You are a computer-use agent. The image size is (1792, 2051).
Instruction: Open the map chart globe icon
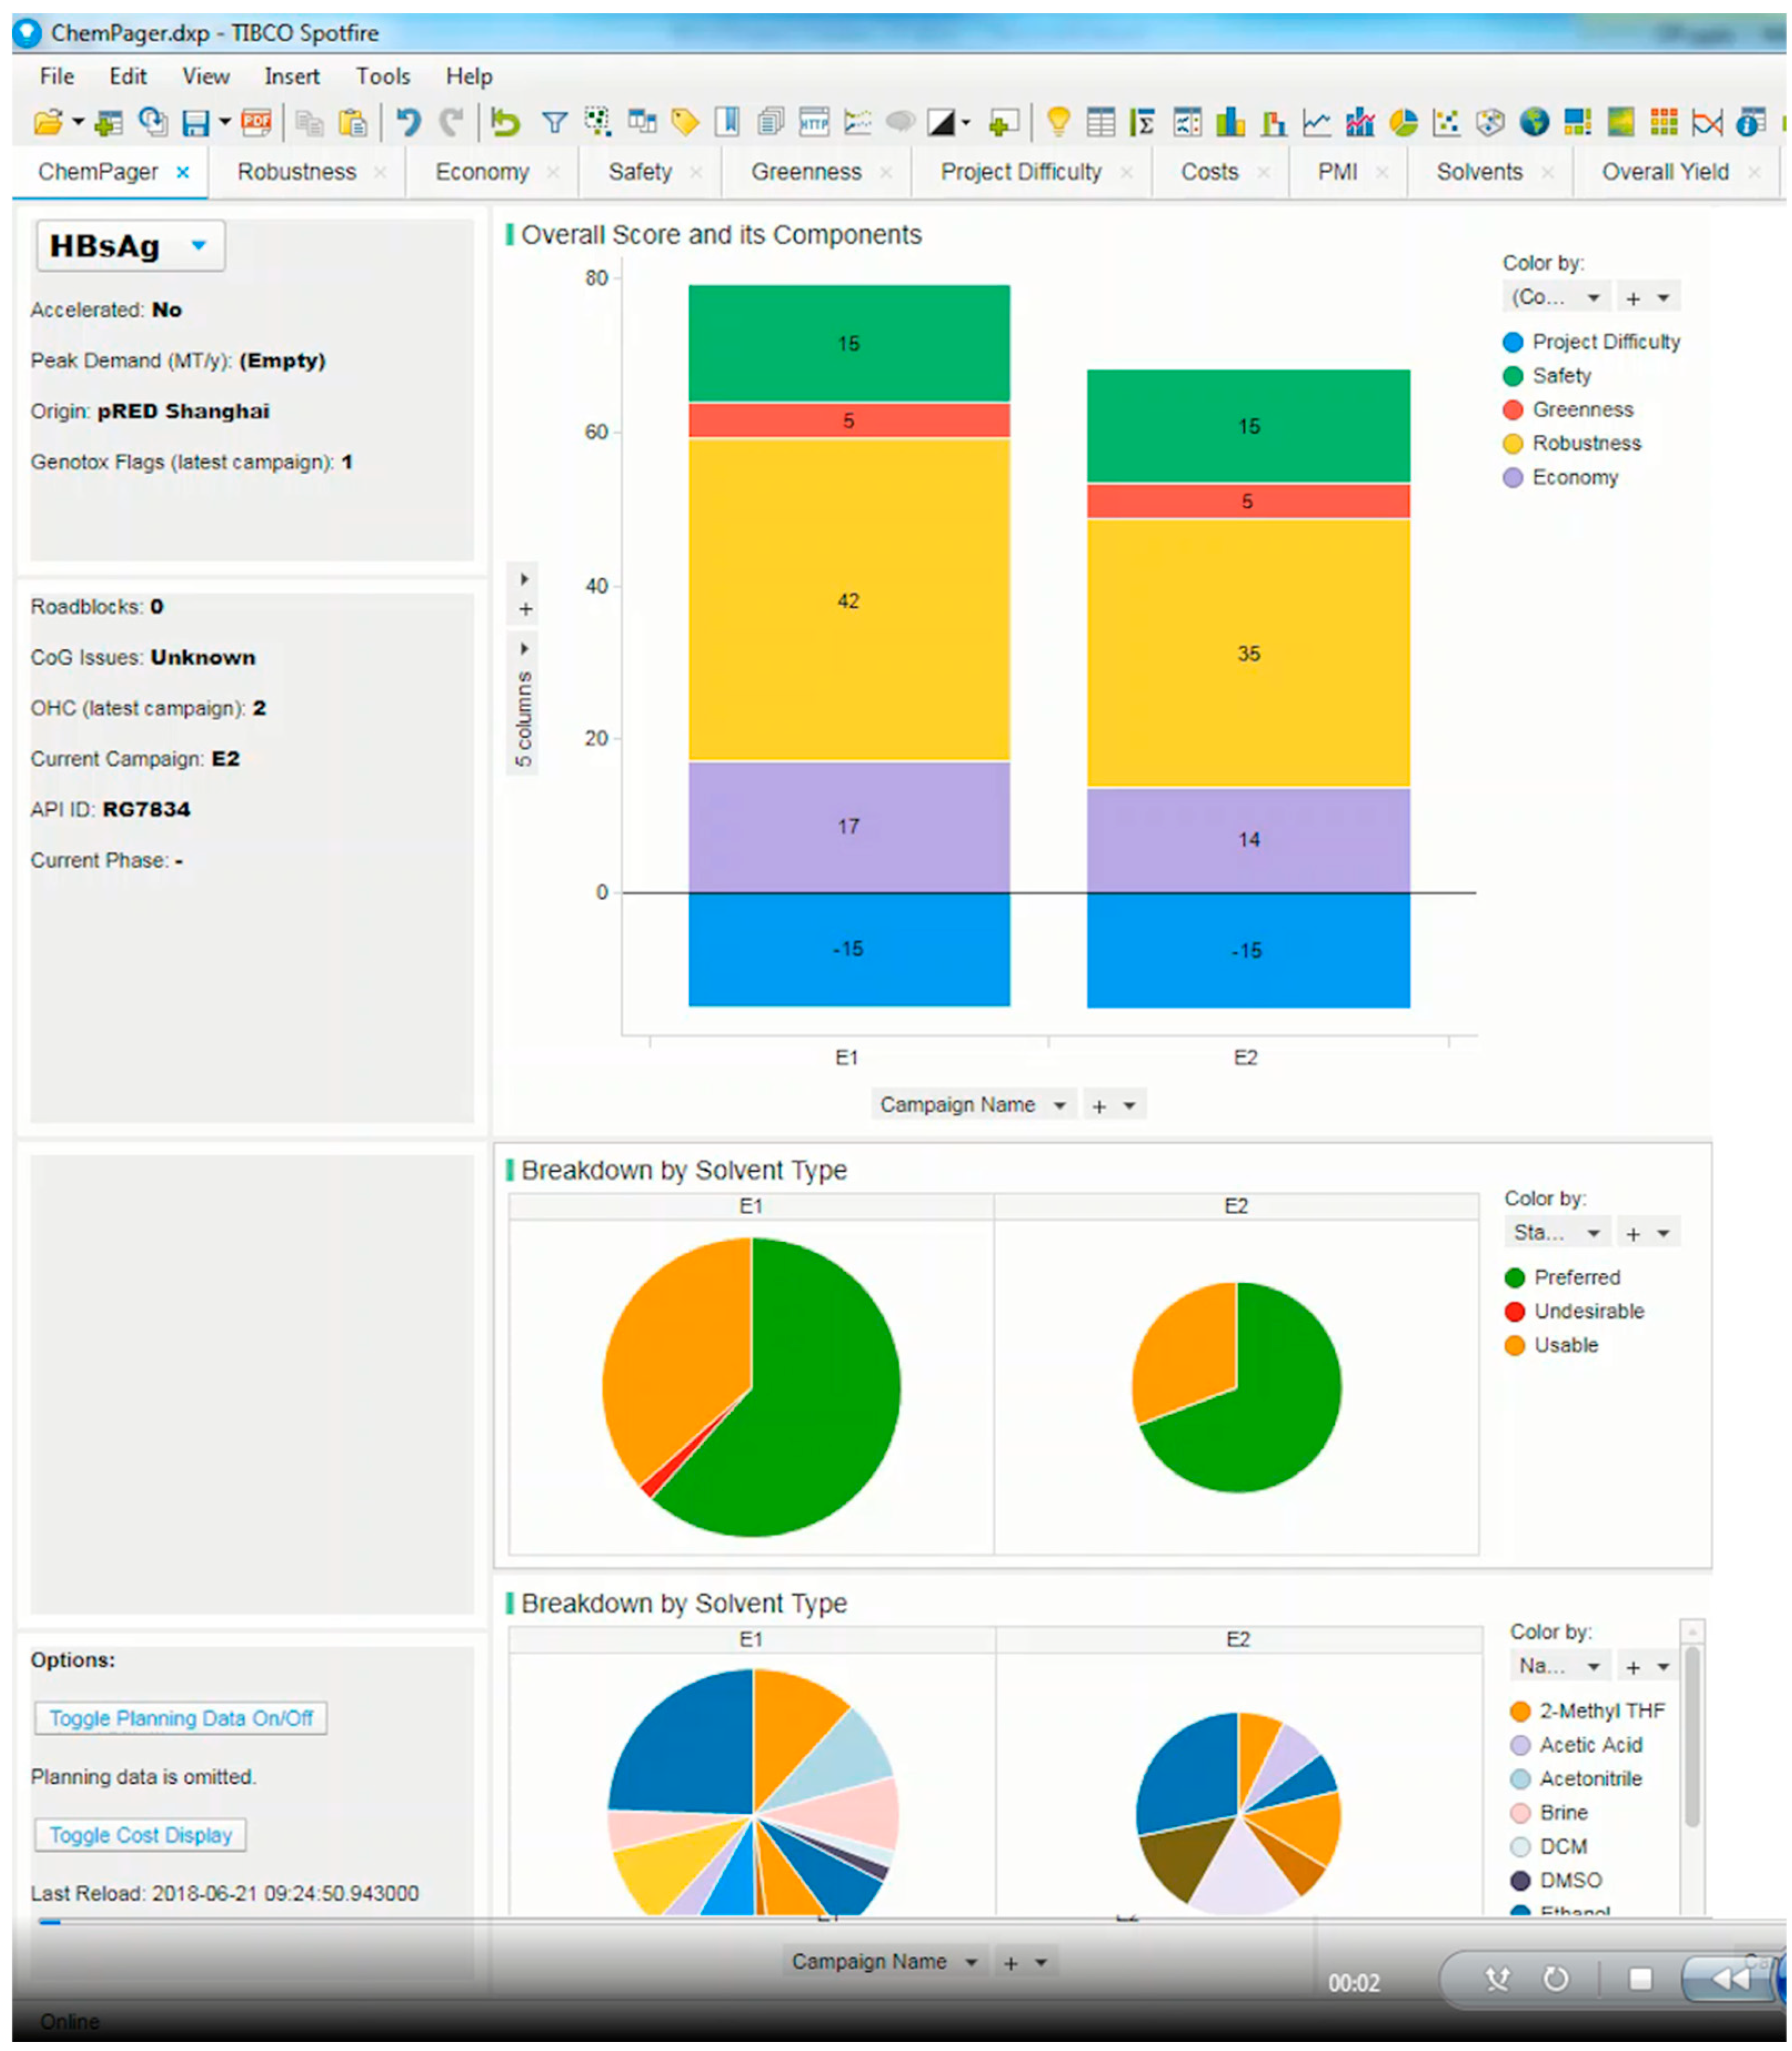pos(1534,122)
